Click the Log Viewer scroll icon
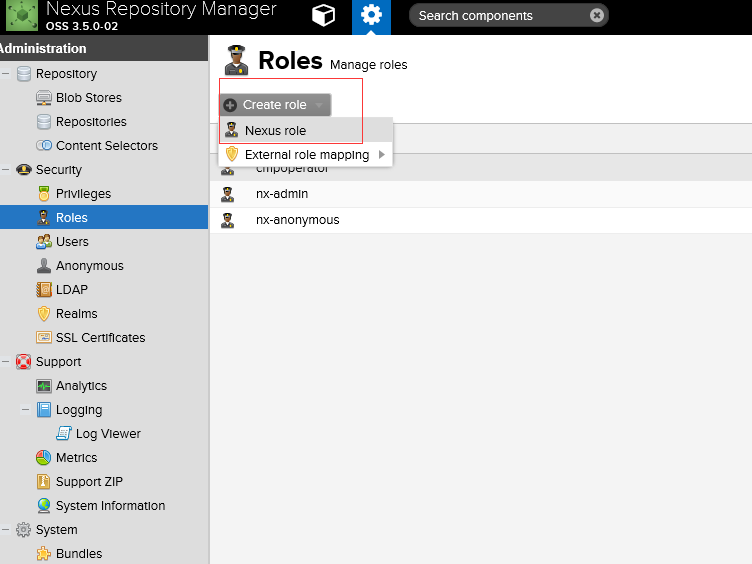 pos(64,433)
